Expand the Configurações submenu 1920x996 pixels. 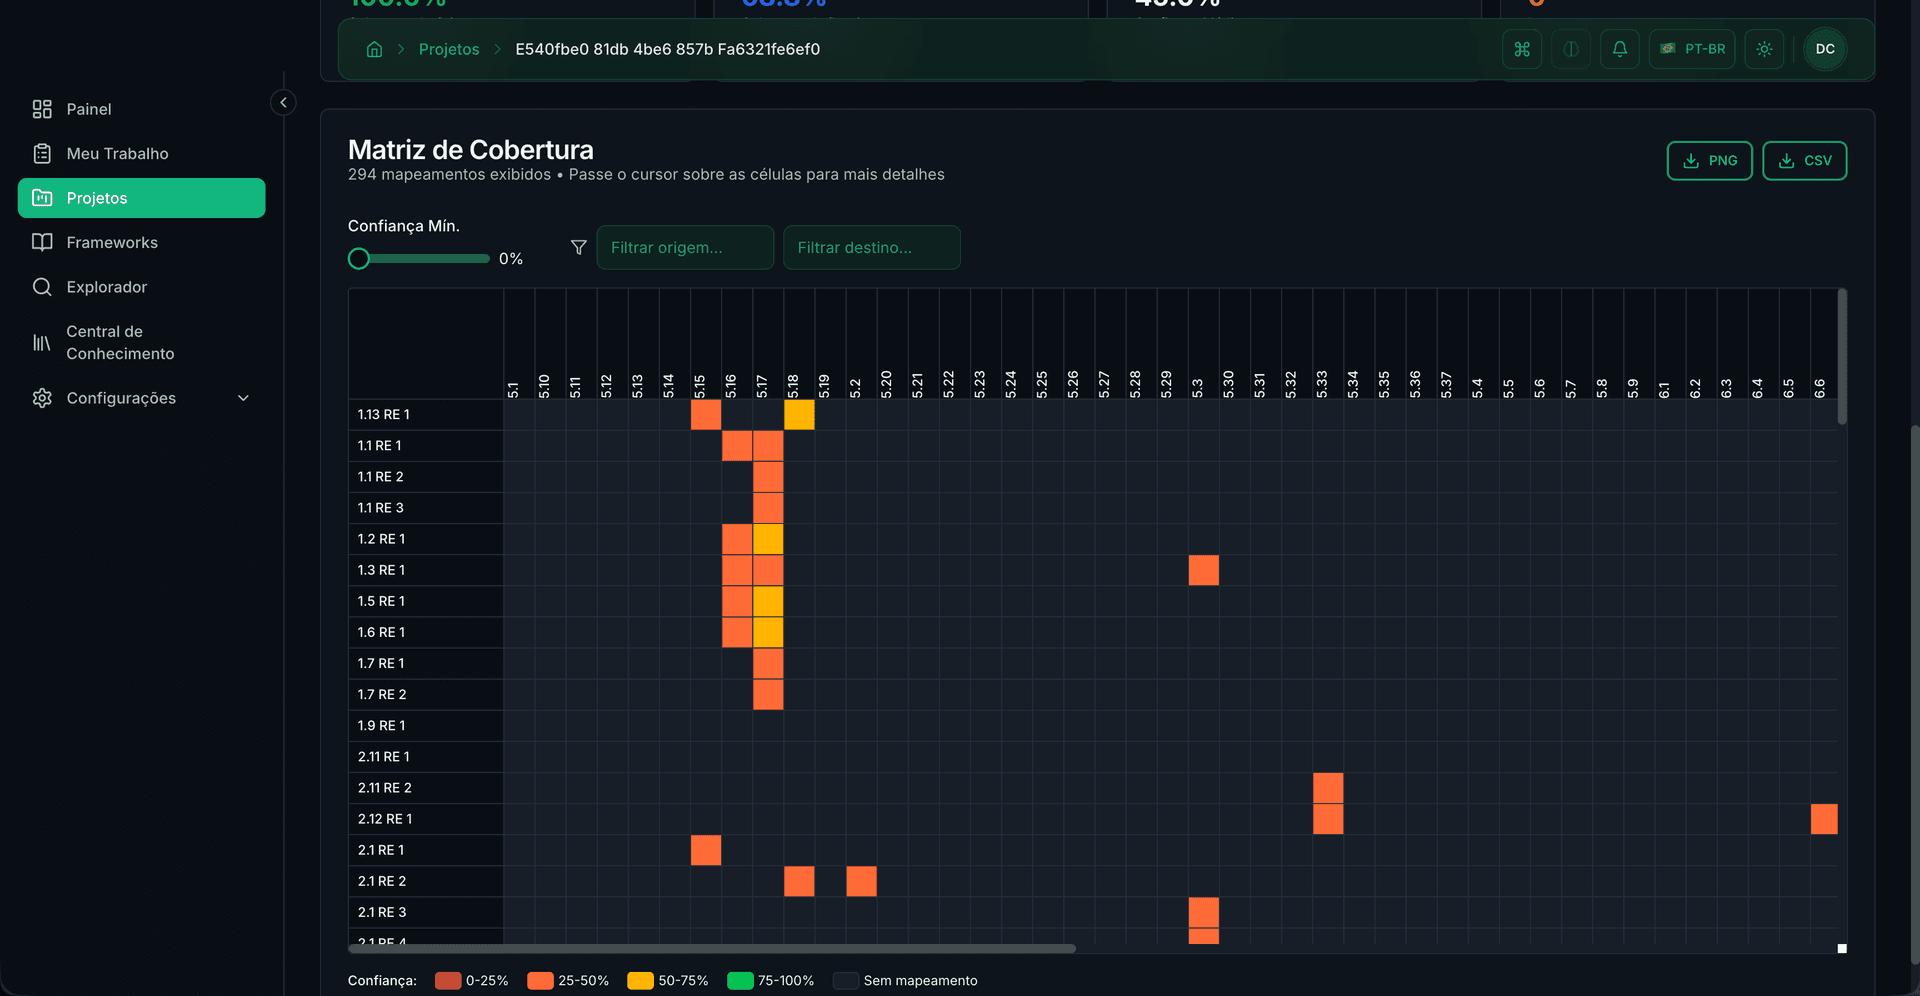point(243,397)
